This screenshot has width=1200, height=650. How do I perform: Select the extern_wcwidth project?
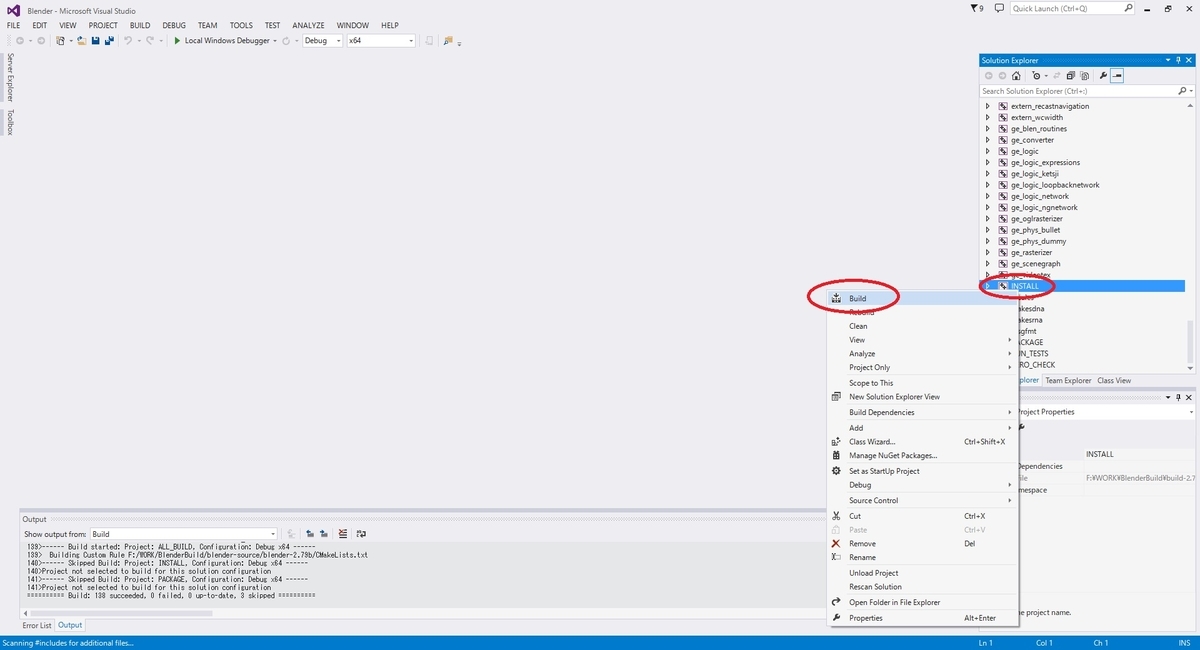click(x=1037, y=117)
